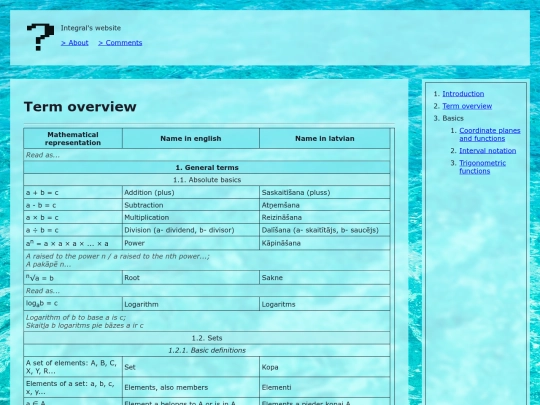540x405 pixels.
Task: Click the 'Set' cell
Action: pos(191,367)
